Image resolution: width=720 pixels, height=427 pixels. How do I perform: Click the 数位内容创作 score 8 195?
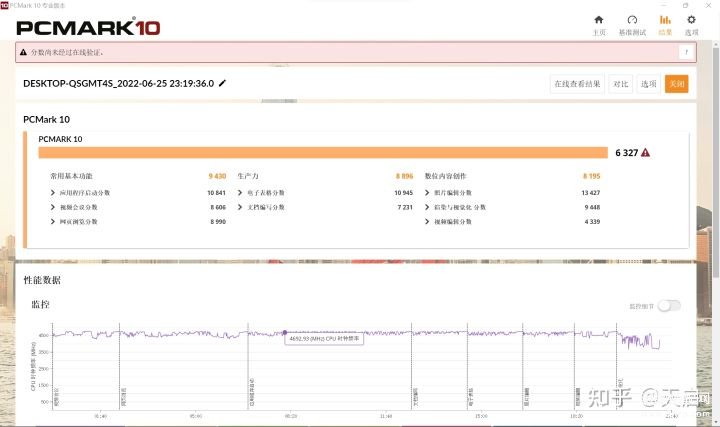click(x=591, y=176)
